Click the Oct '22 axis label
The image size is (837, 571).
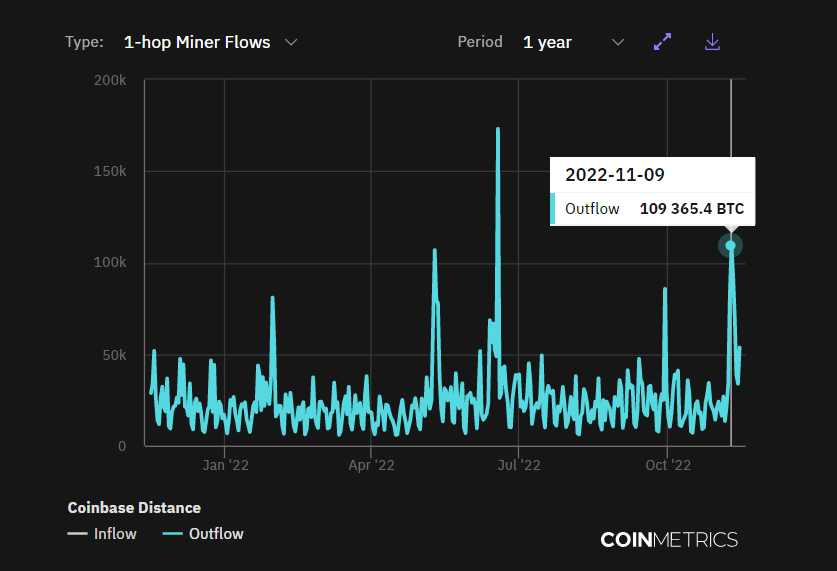click(x=668, y=465)
